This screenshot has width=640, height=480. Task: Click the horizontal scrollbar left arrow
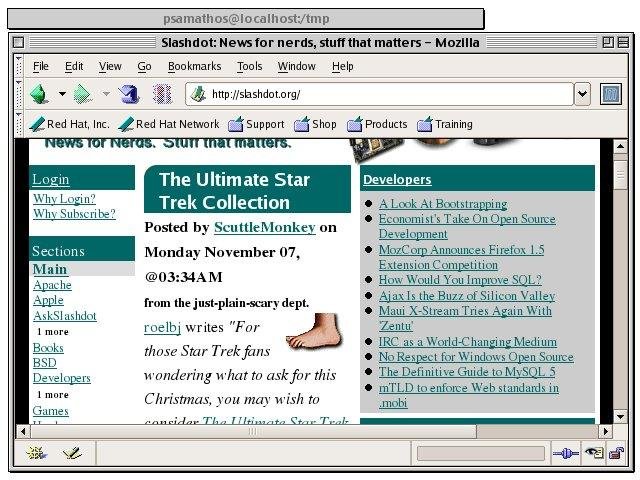pyautogui.click(x=23, y=431)
